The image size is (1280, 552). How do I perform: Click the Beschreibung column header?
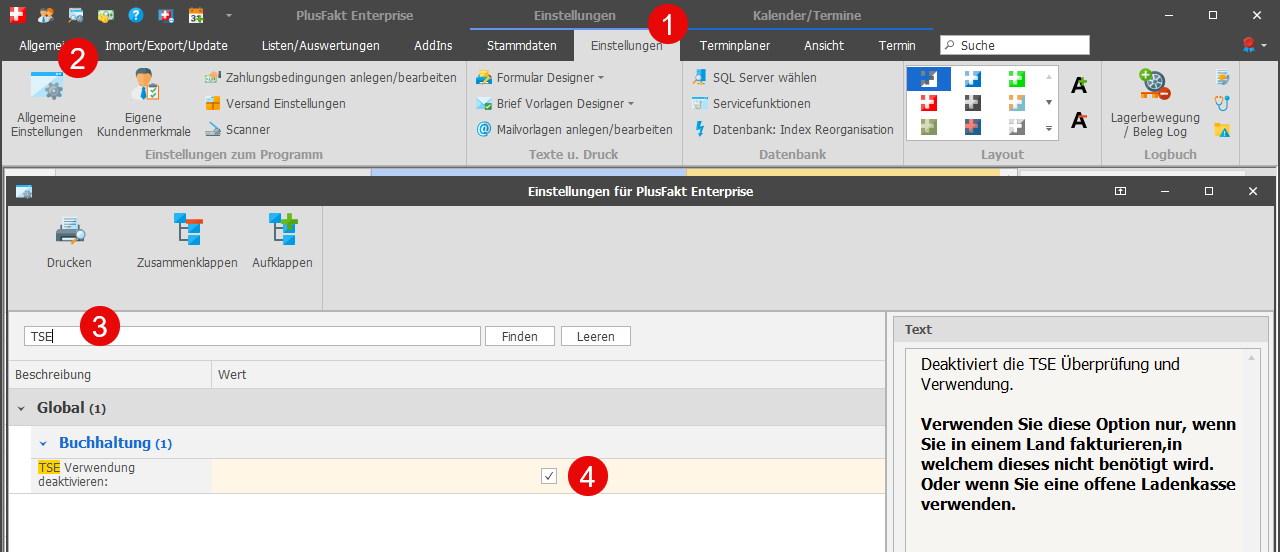tap(110, 374)
